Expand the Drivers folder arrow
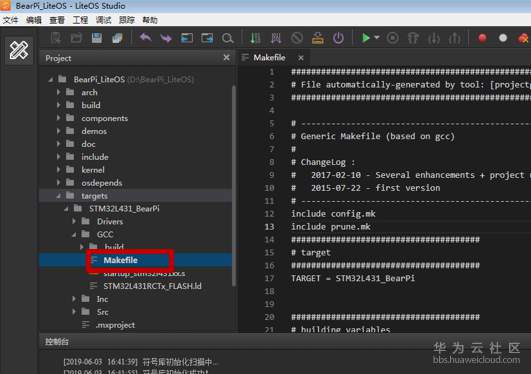Viewport: 531px width, 374px height. click(x=74, y=221)
